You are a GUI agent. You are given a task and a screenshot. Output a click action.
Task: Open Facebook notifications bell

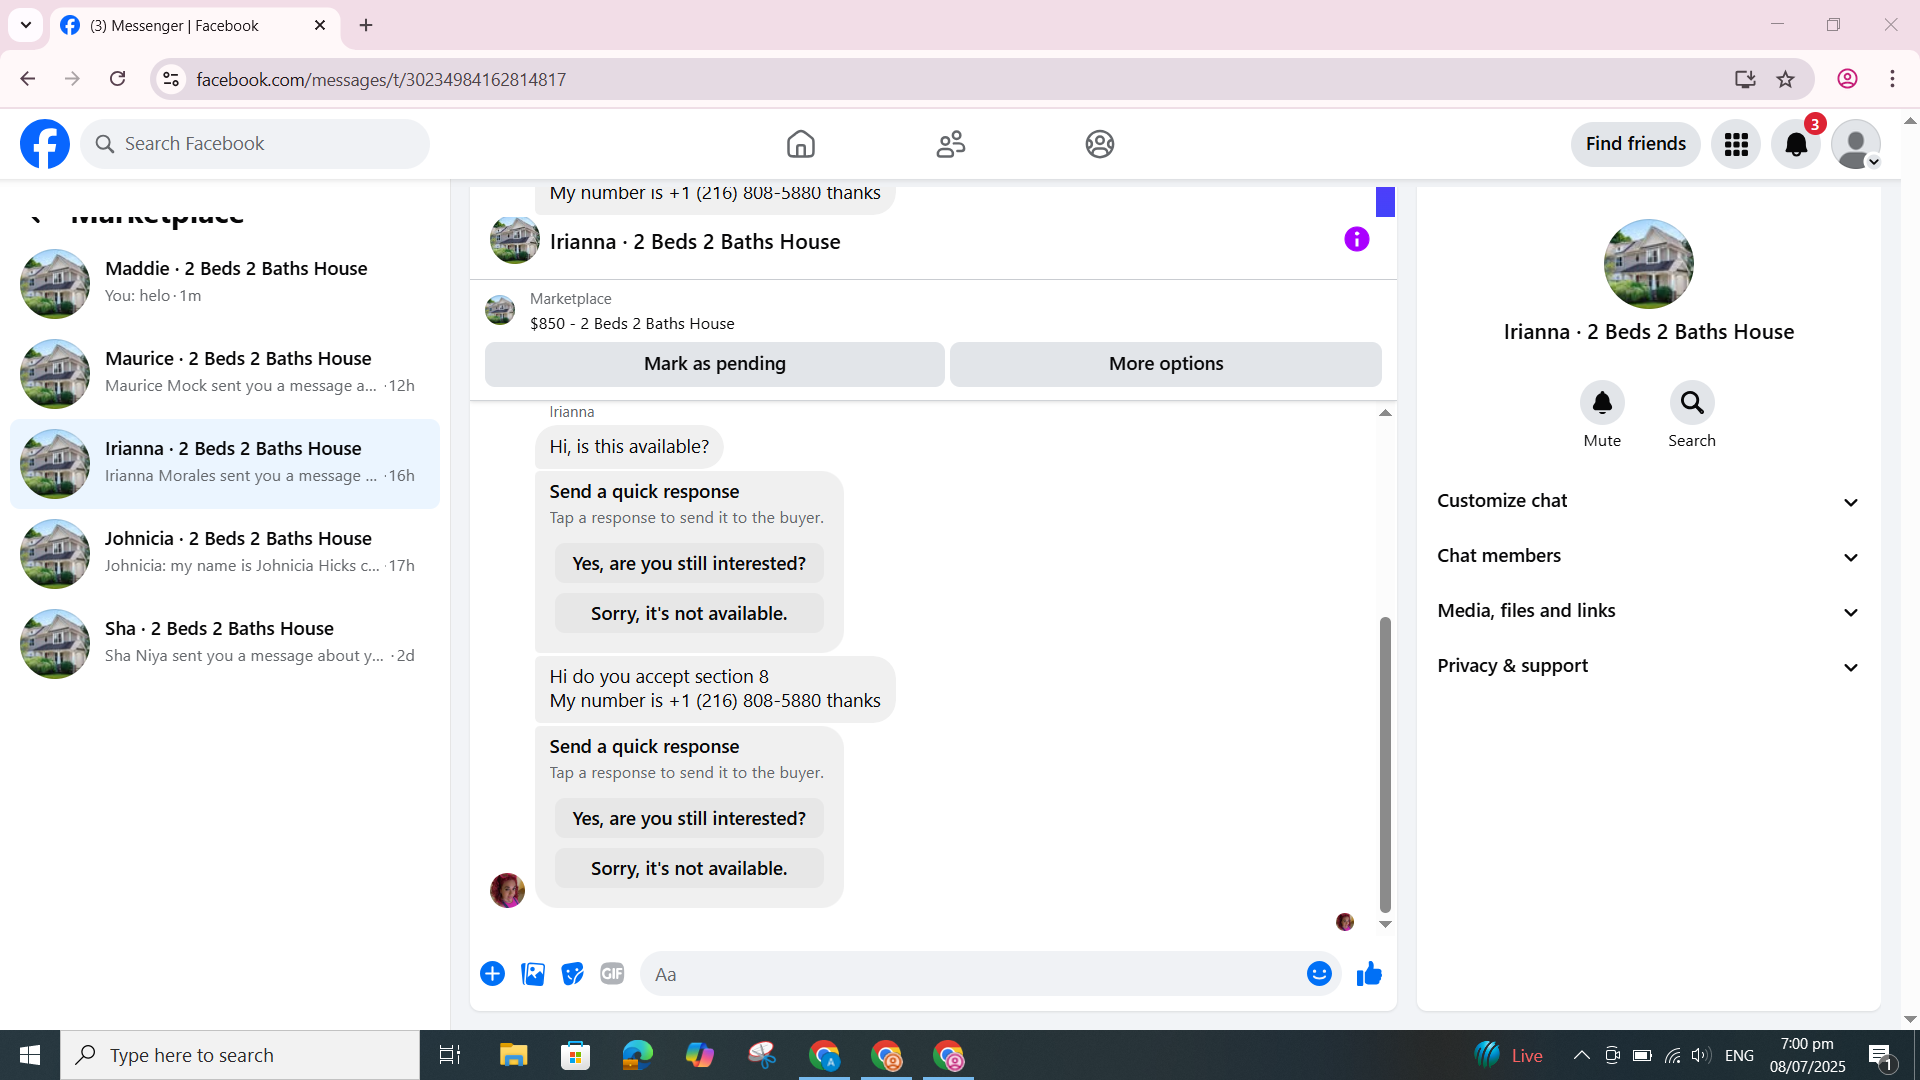[x=1796, y=144]
